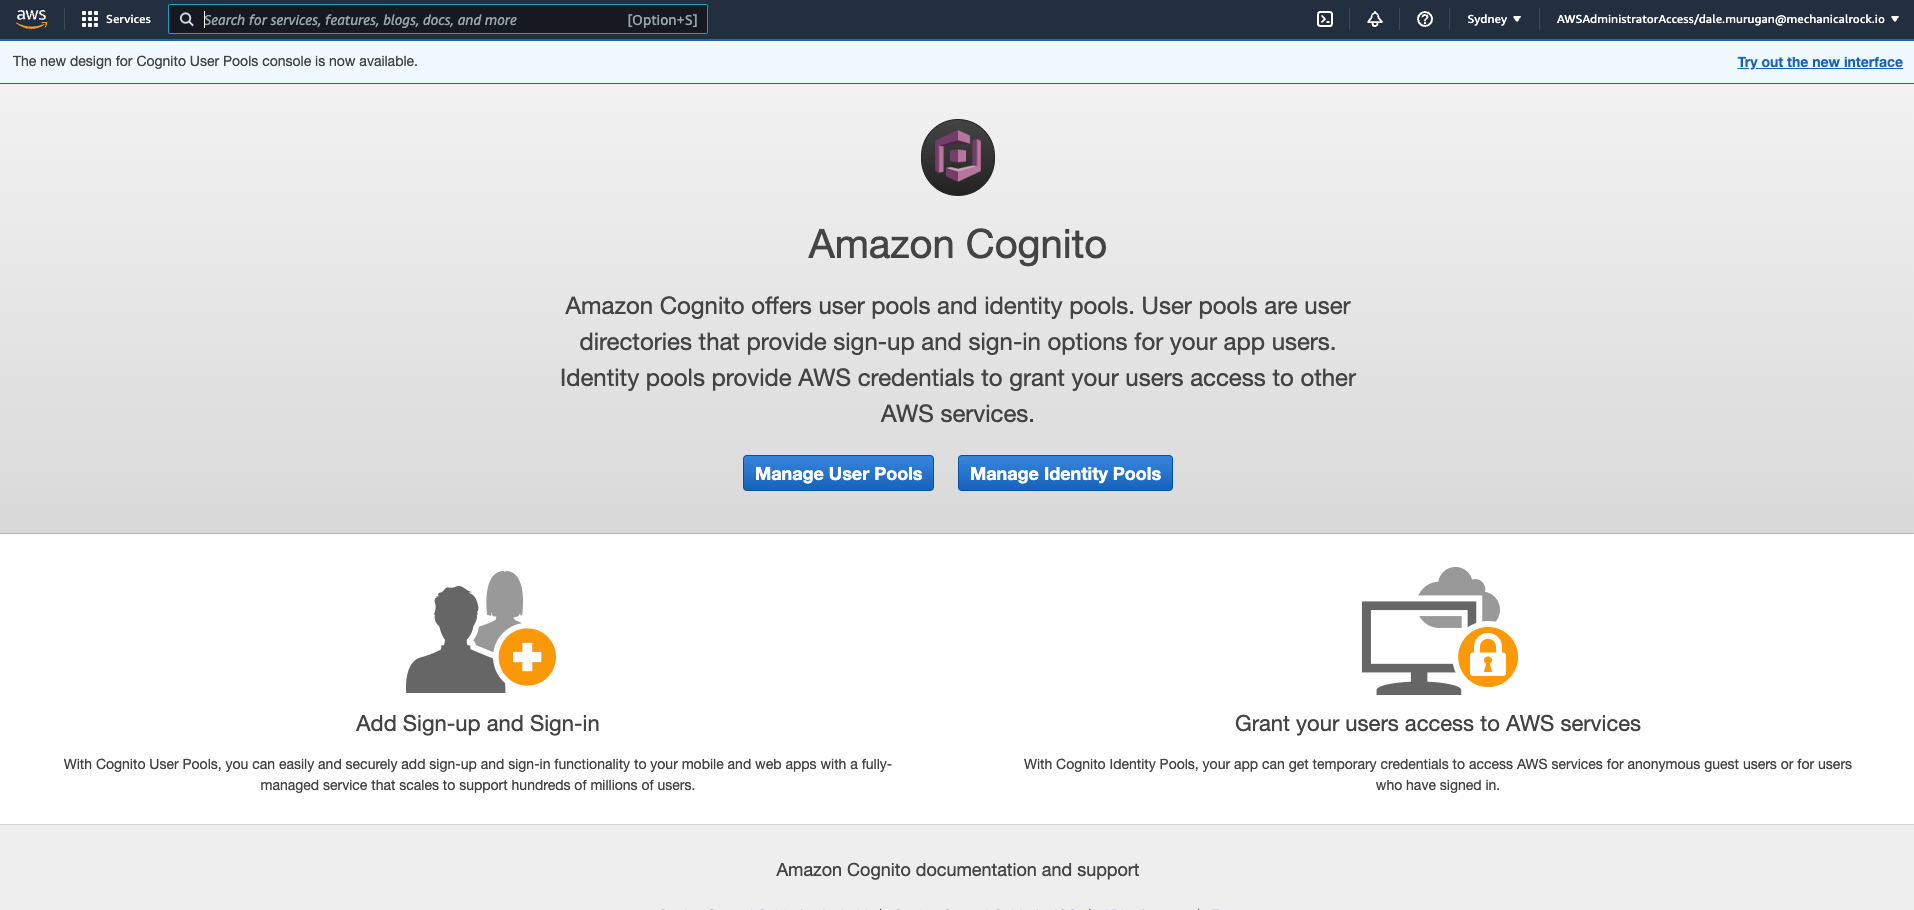Viewport: 1914px width, 910px height.
Task: Click the monitor with padlock illustration
Action: pyautogui.click(x=1439, y=631)
